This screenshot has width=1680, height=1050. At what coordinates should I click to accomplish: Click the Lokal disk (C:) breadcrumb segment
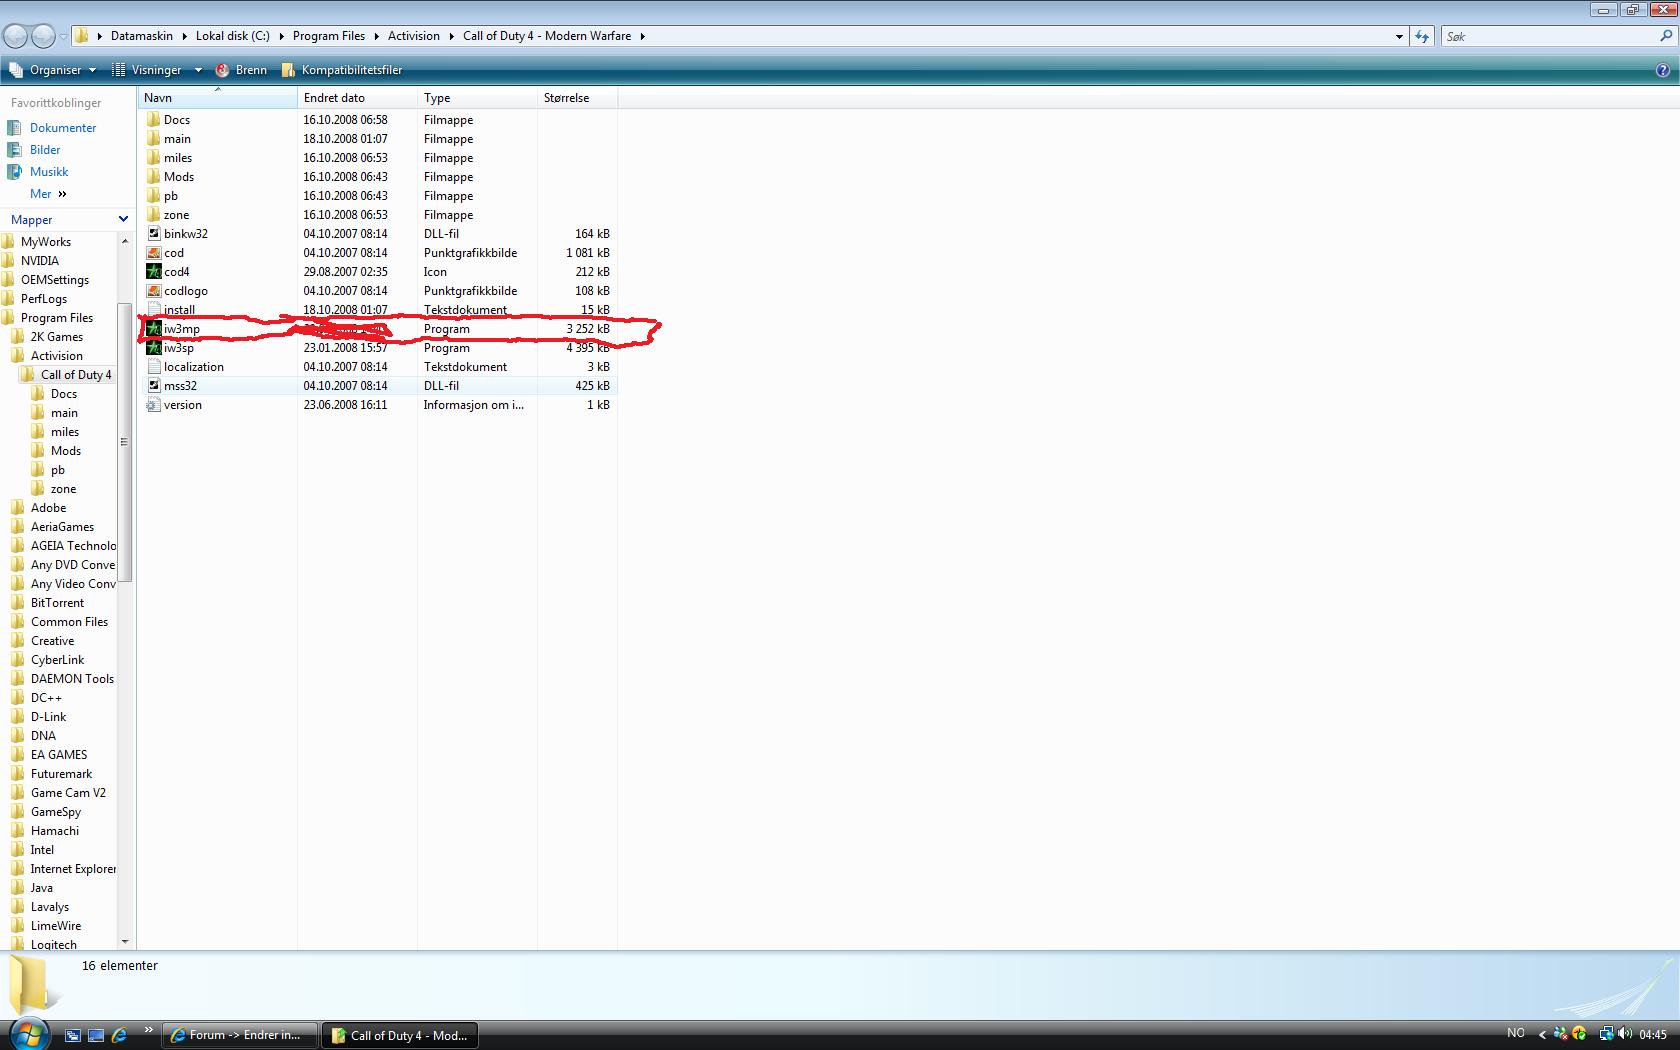pos(233,36)
